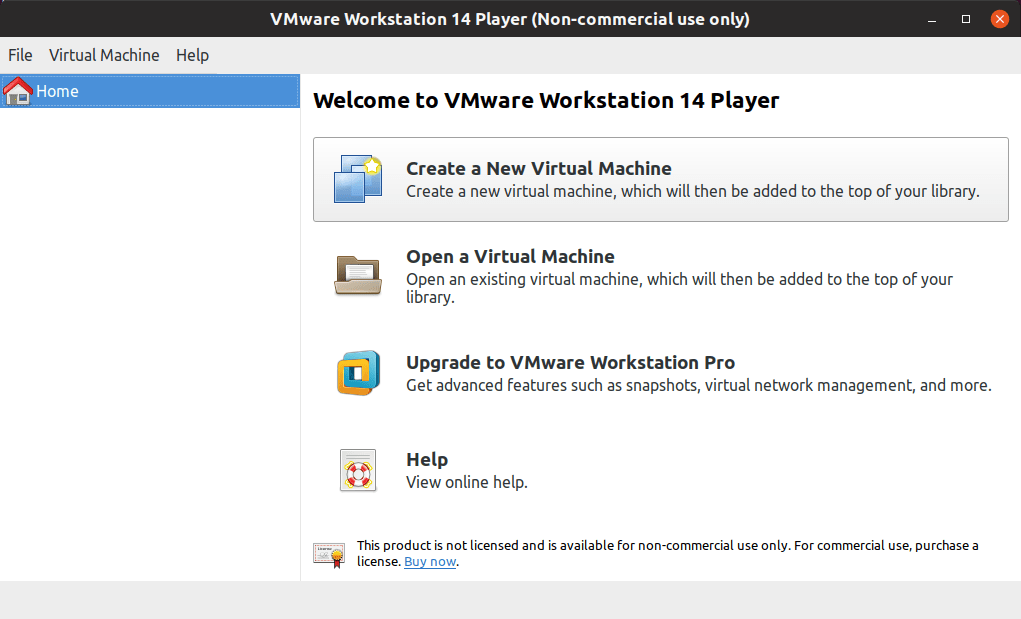This screenshot has width=1021, height=619.
Task: Click the license certificate icon
Action: (x=329, y=555)
